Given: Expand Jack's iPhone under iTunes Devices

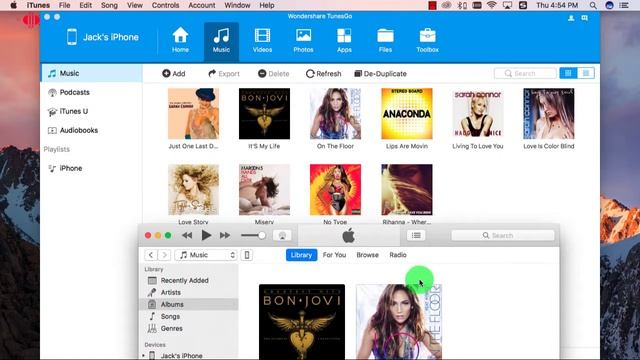Looking at the screenshot, I should (144, 356).
